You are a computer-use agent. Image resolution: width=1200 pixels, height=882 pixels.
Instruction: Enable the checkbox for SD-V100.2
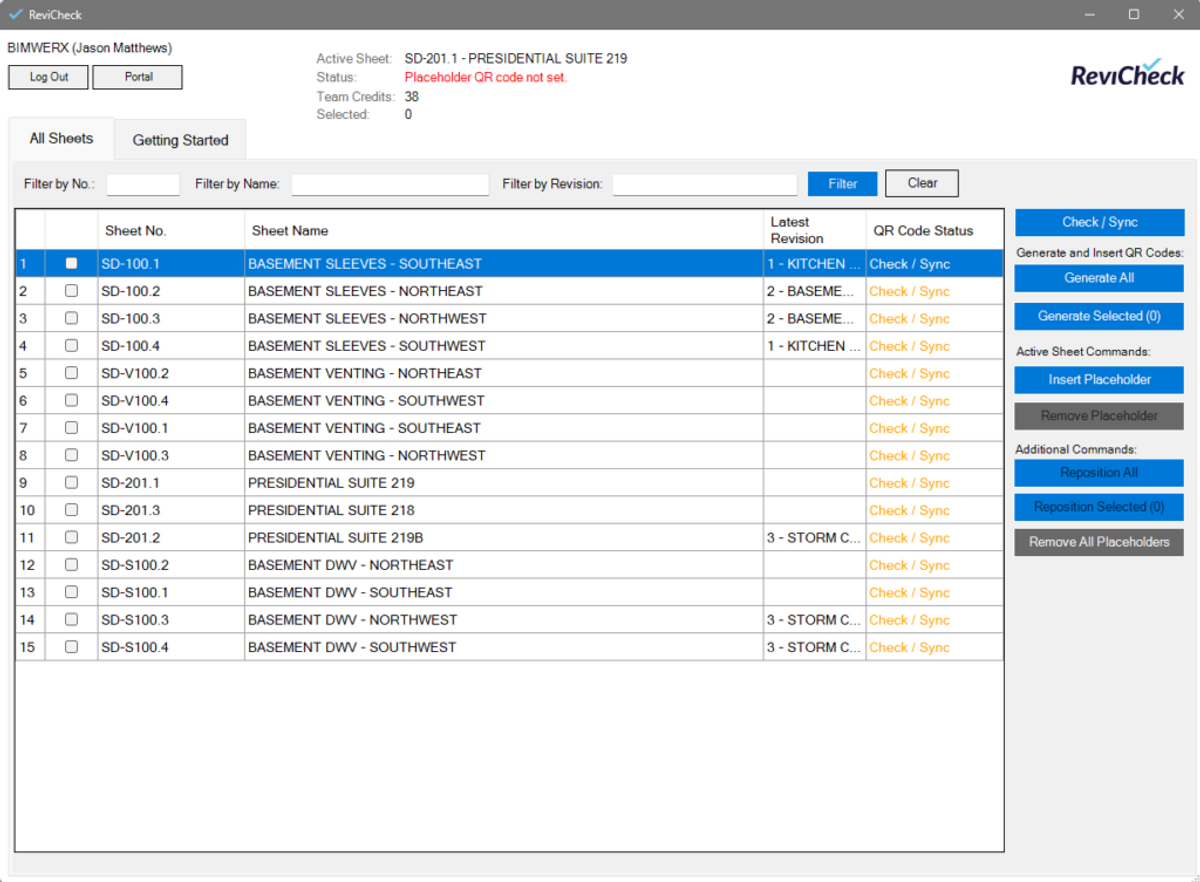pyautogui.click(x=70, y=373)
